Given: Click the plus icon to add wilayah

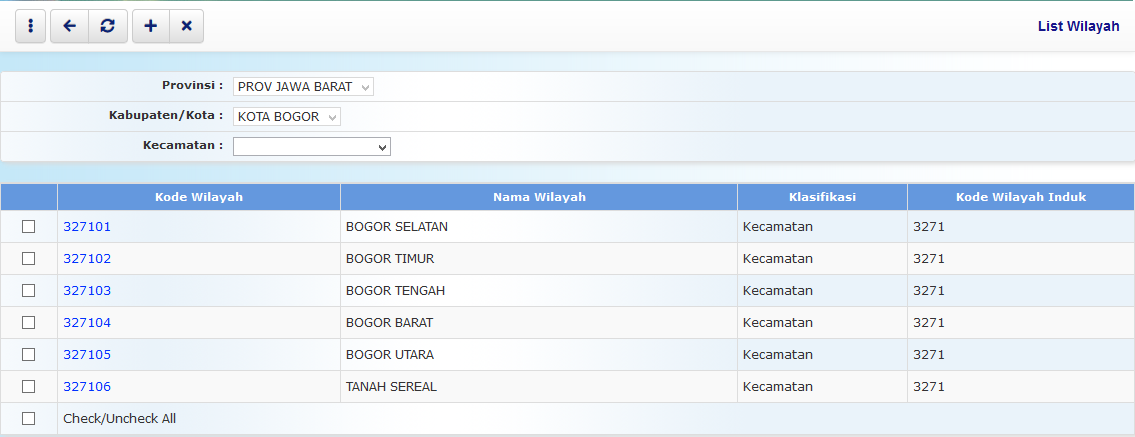Looking at the screenshot, I should point(150,27).
